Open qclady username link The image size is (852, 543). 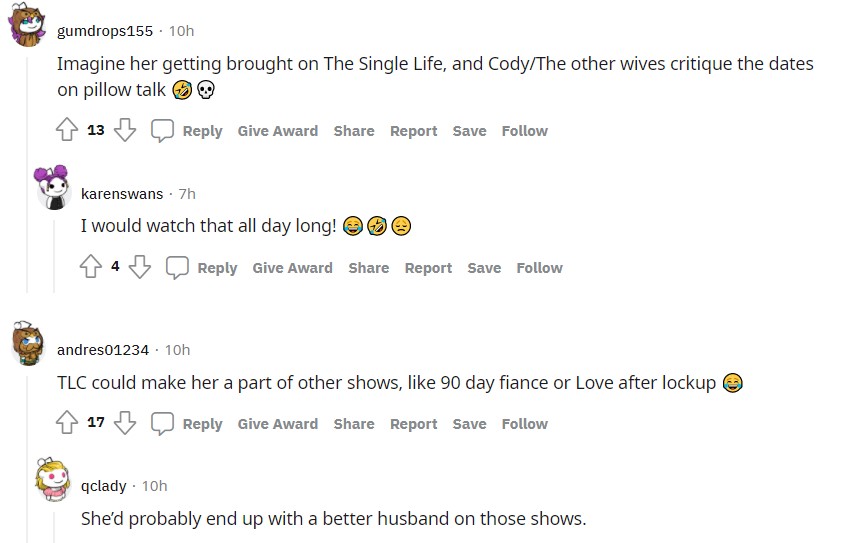[104, 486]
